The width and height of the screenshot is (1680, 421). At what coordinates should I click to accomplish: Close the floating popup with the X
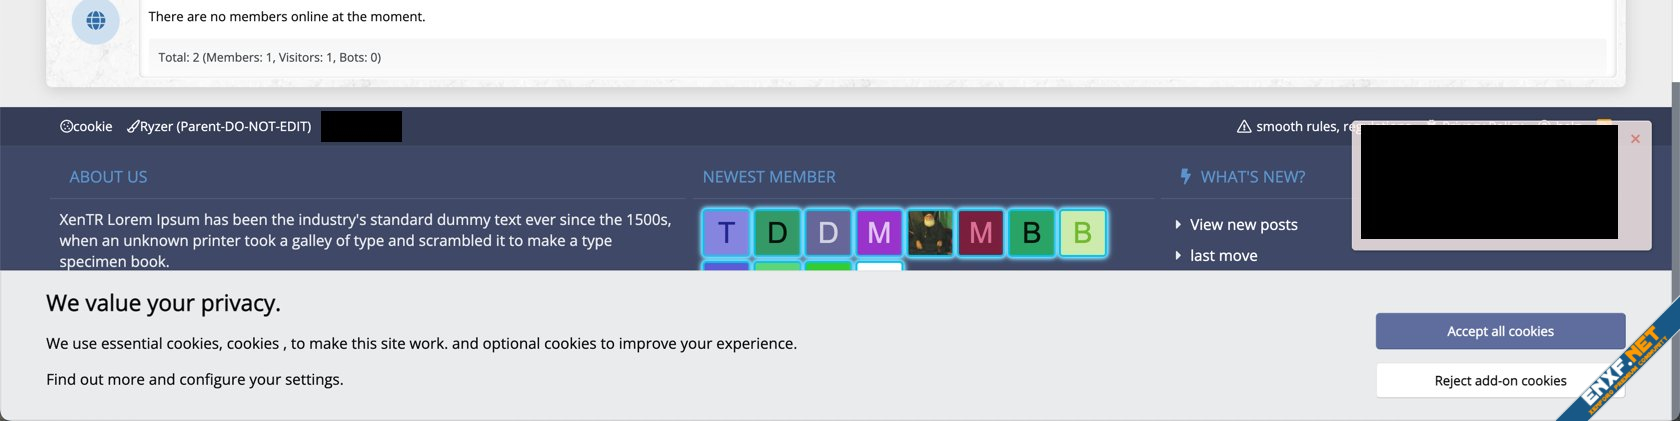1635,139
